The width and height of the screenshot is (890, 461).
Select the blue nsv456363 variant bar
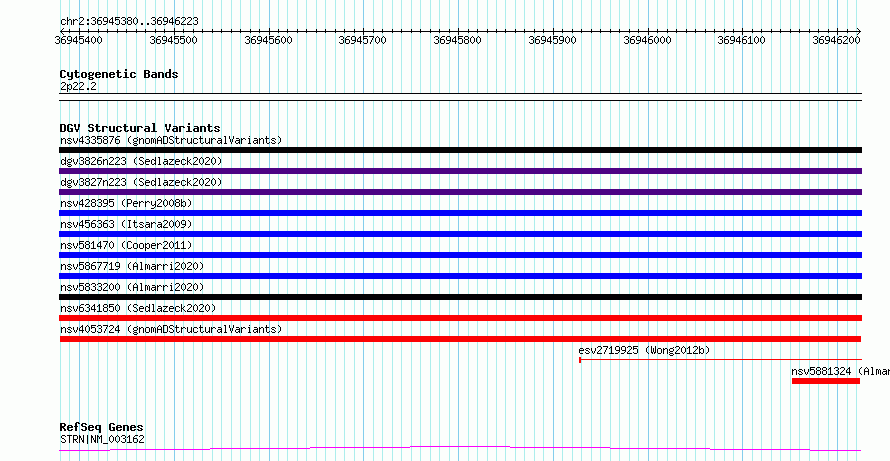pos(460,234)
